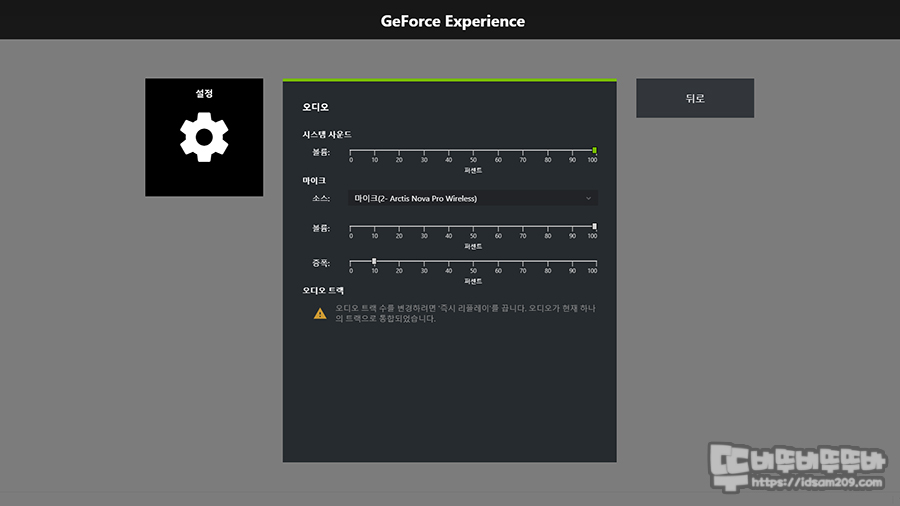The width and height of the screenshot is (900, 506).
Task: Click the dropdown chevron in the source field
Action: (x=588, y=198)
